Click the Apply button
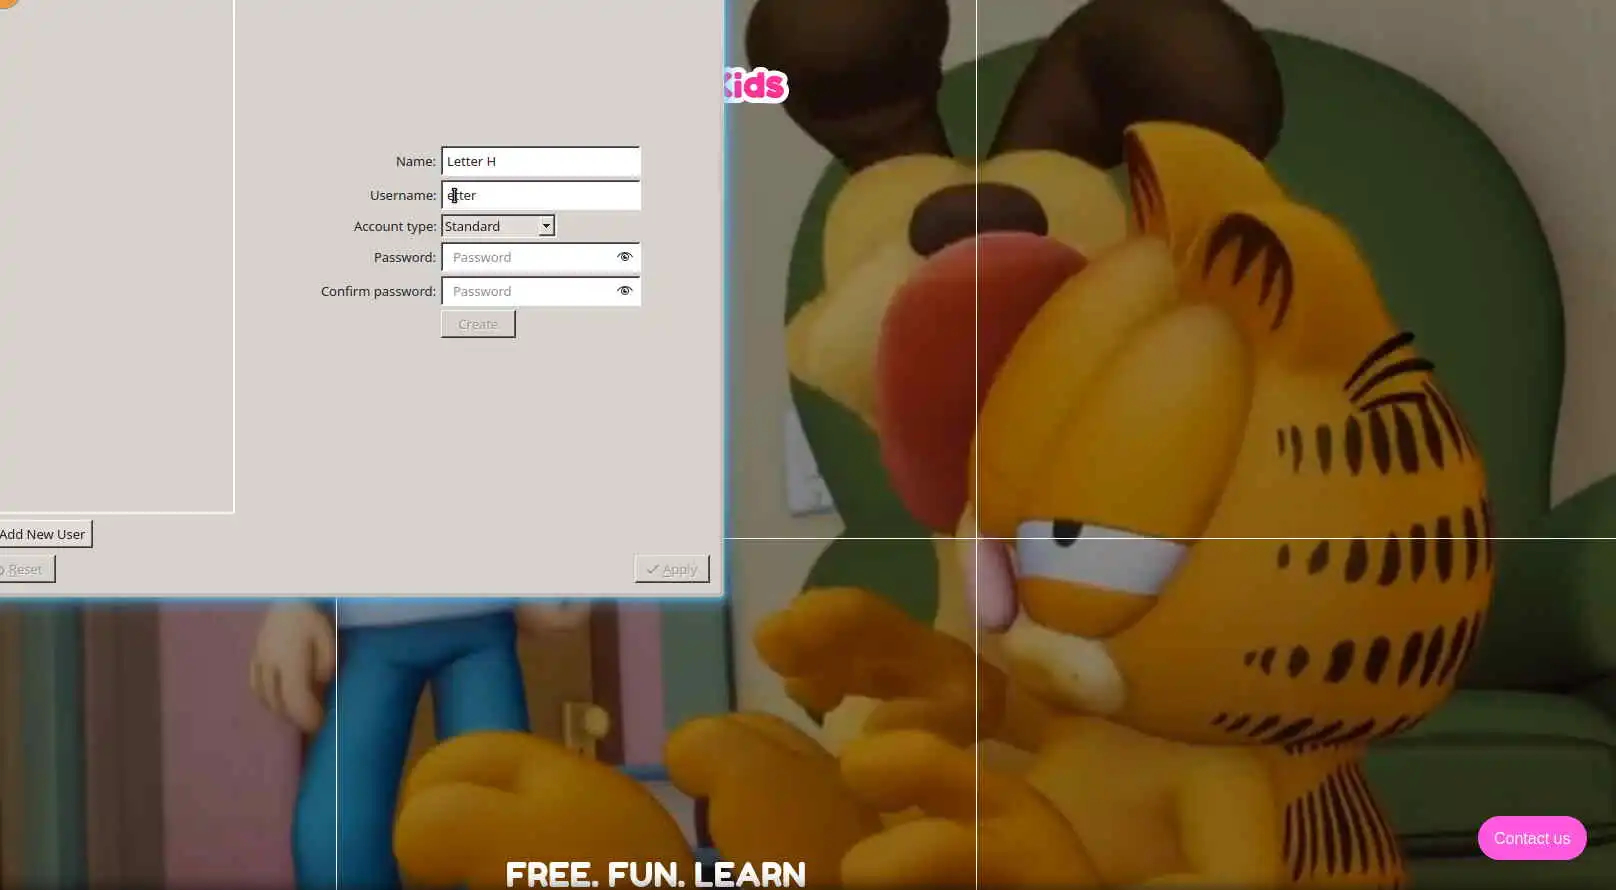Viewport: 1616px width, 890px height. coord(672,569)
